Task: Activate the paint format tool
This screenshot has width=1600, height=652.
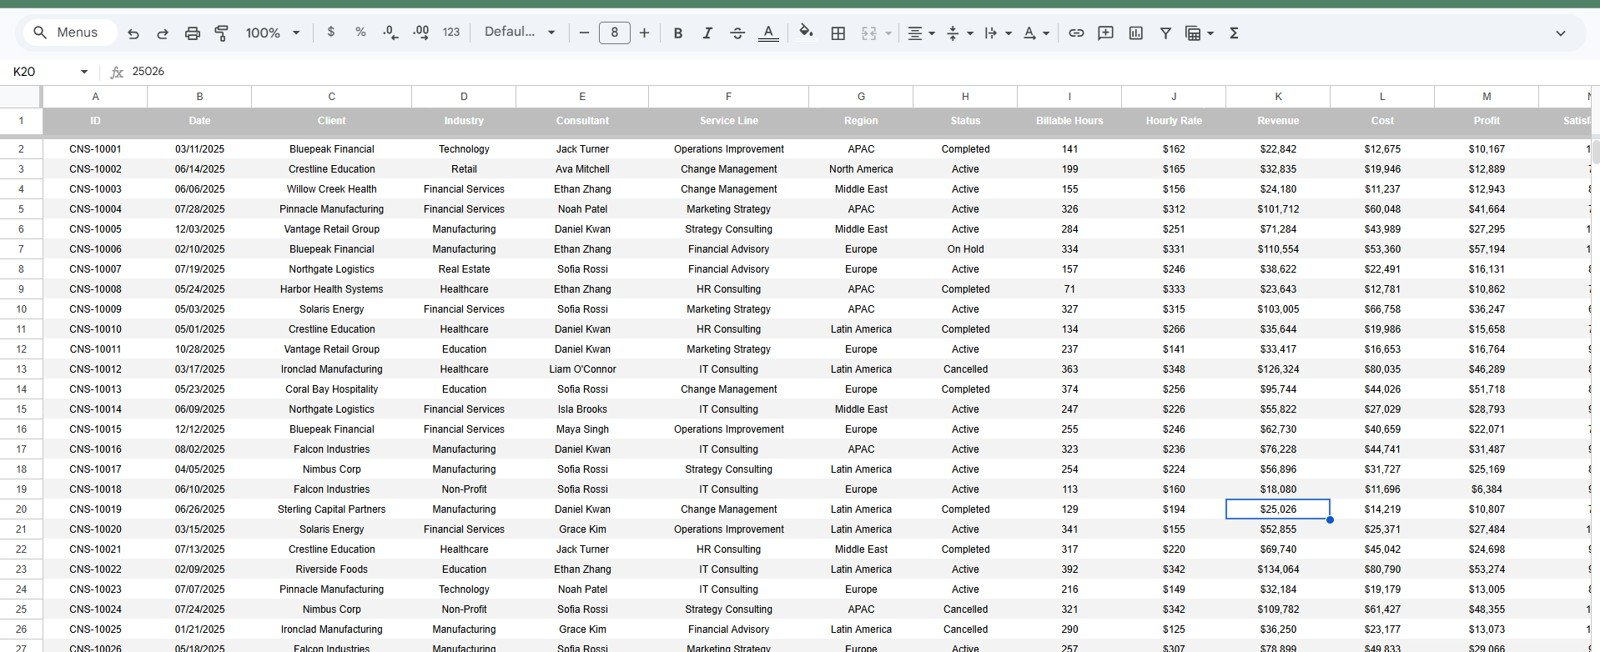Action: click(221, 33)
